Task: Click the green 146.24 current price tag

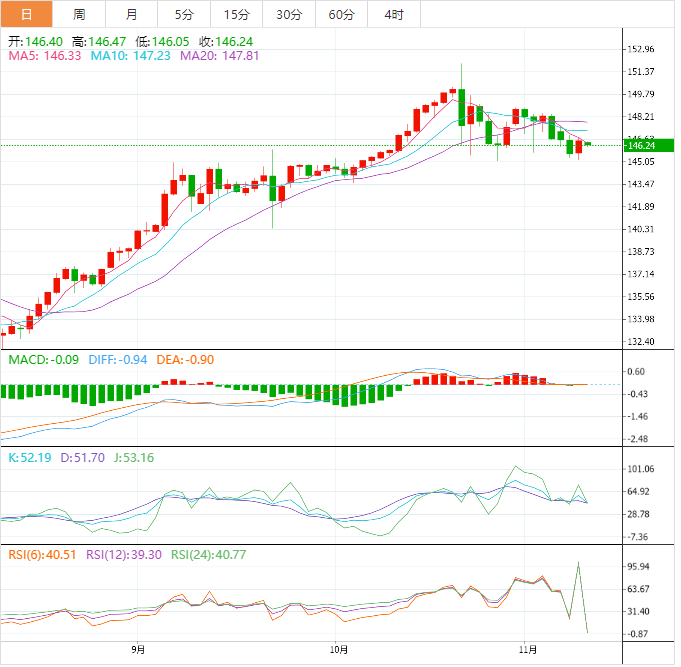Action: pyautogui.click(x=646, y=145)
